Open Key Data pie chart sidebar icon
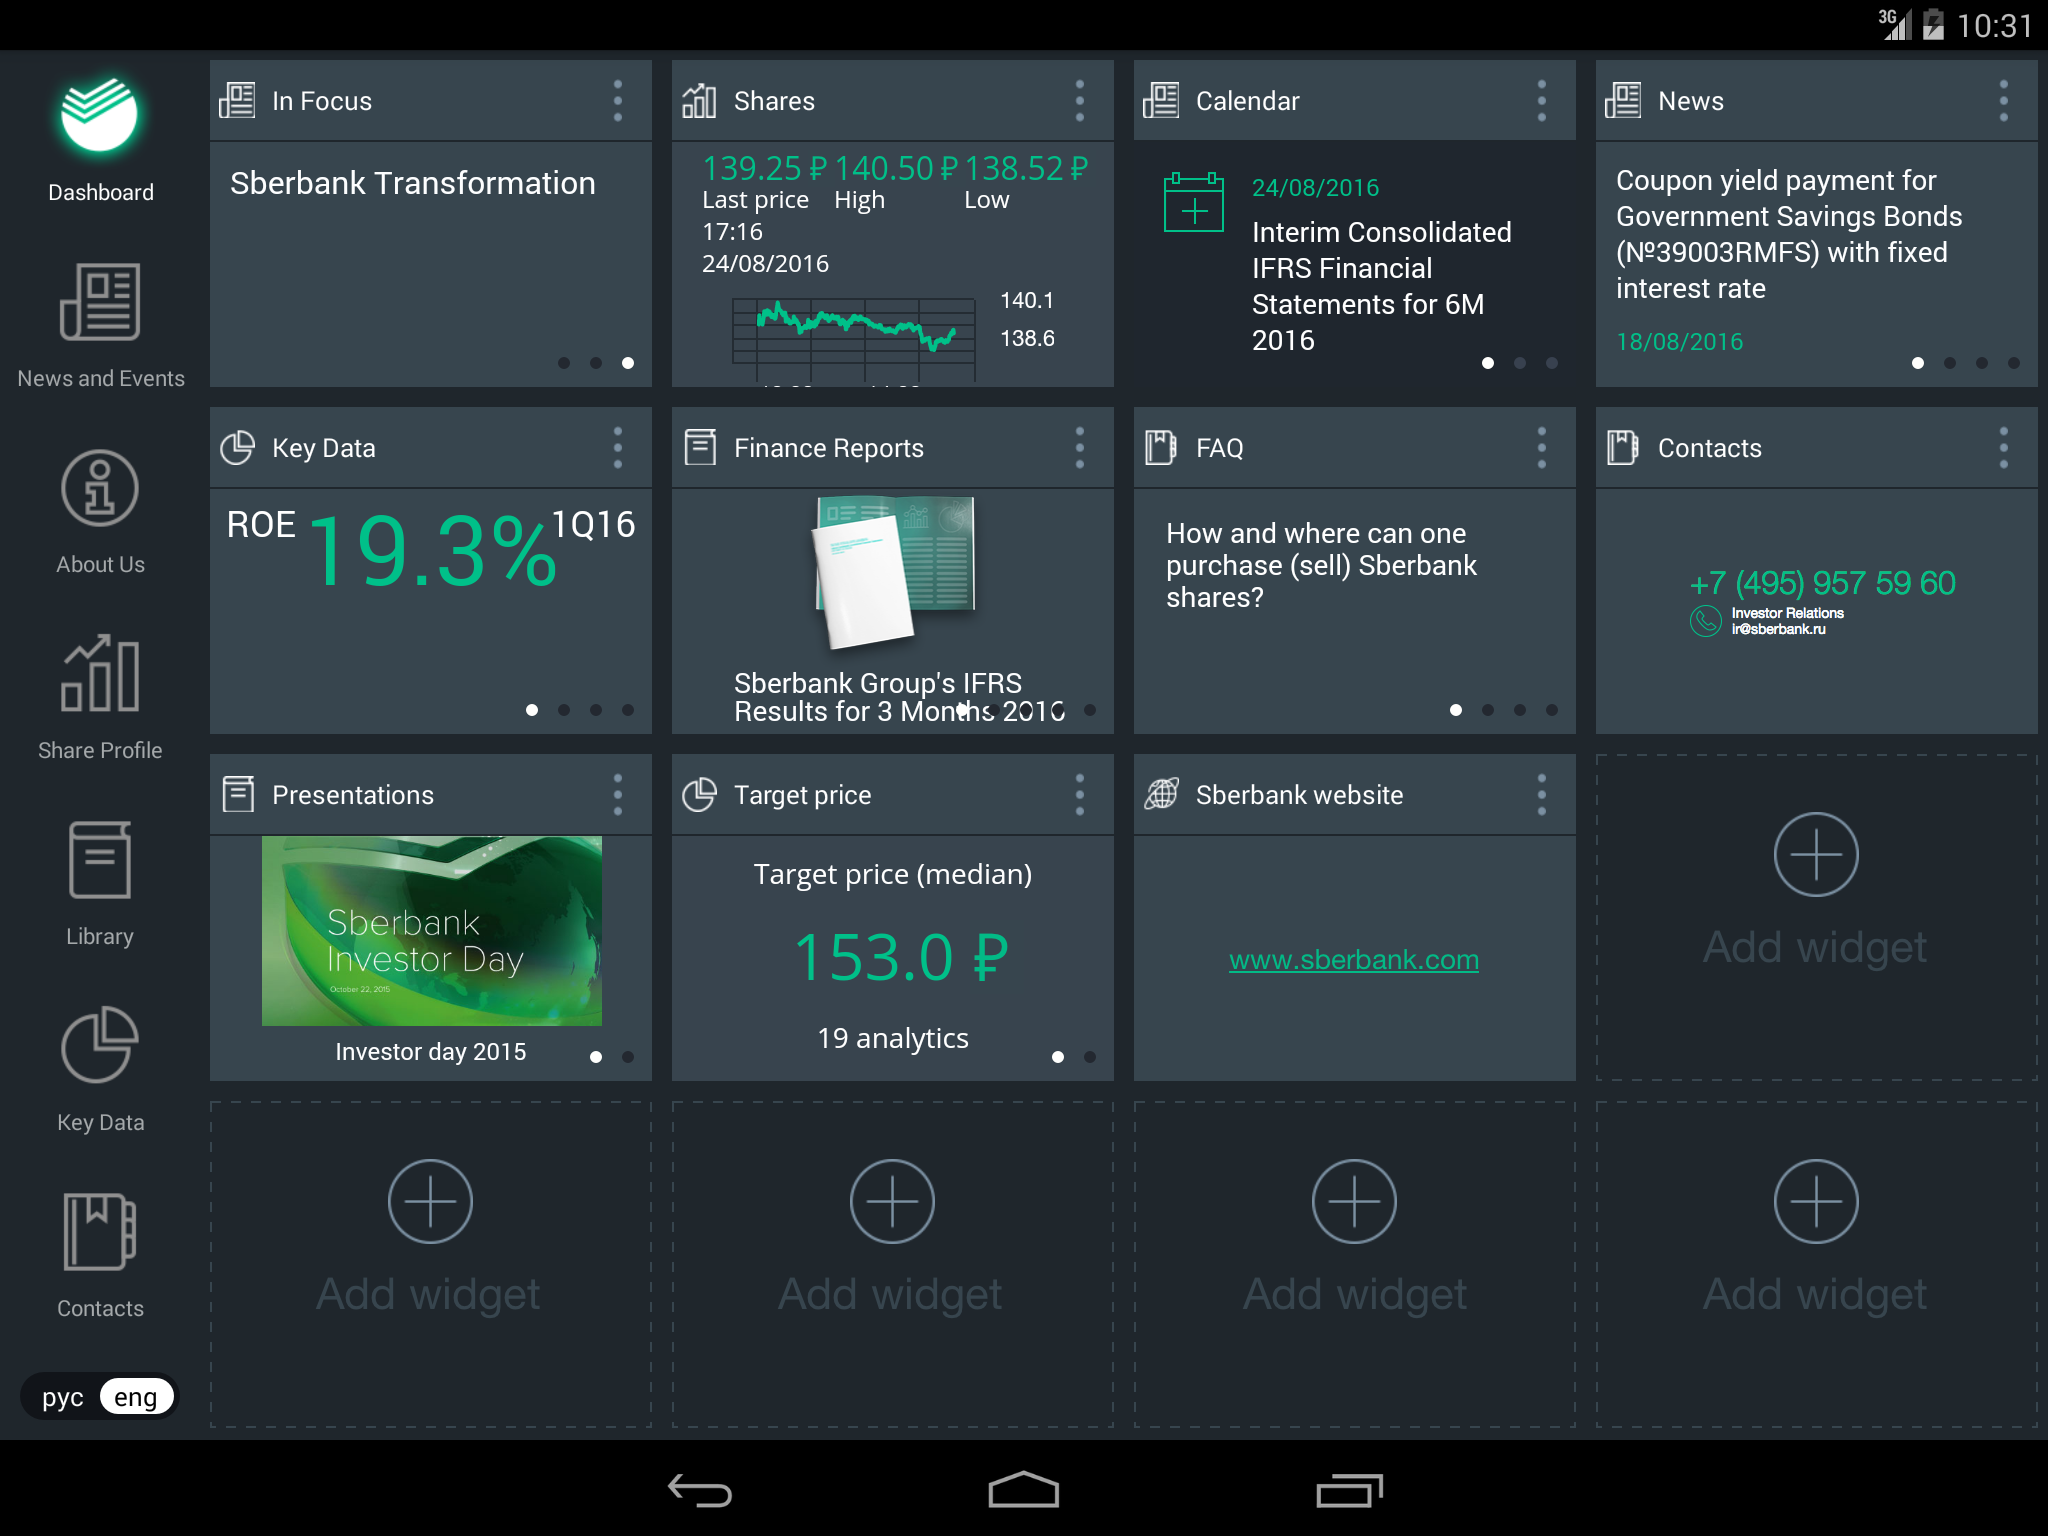2048x1536 pixels. (x=99, y=1045)
